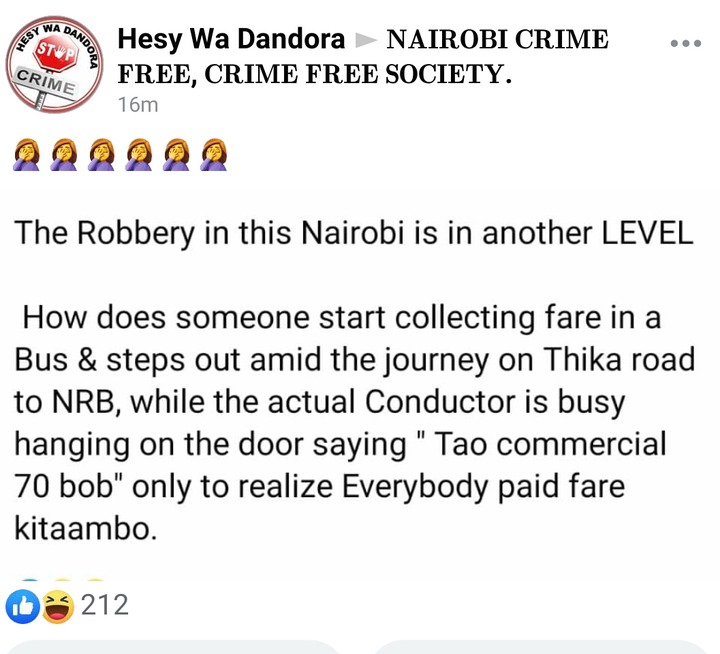Click the line starting "How does someone"
The height and width of the screenshot is (654, 720).
tap(342, 318)
